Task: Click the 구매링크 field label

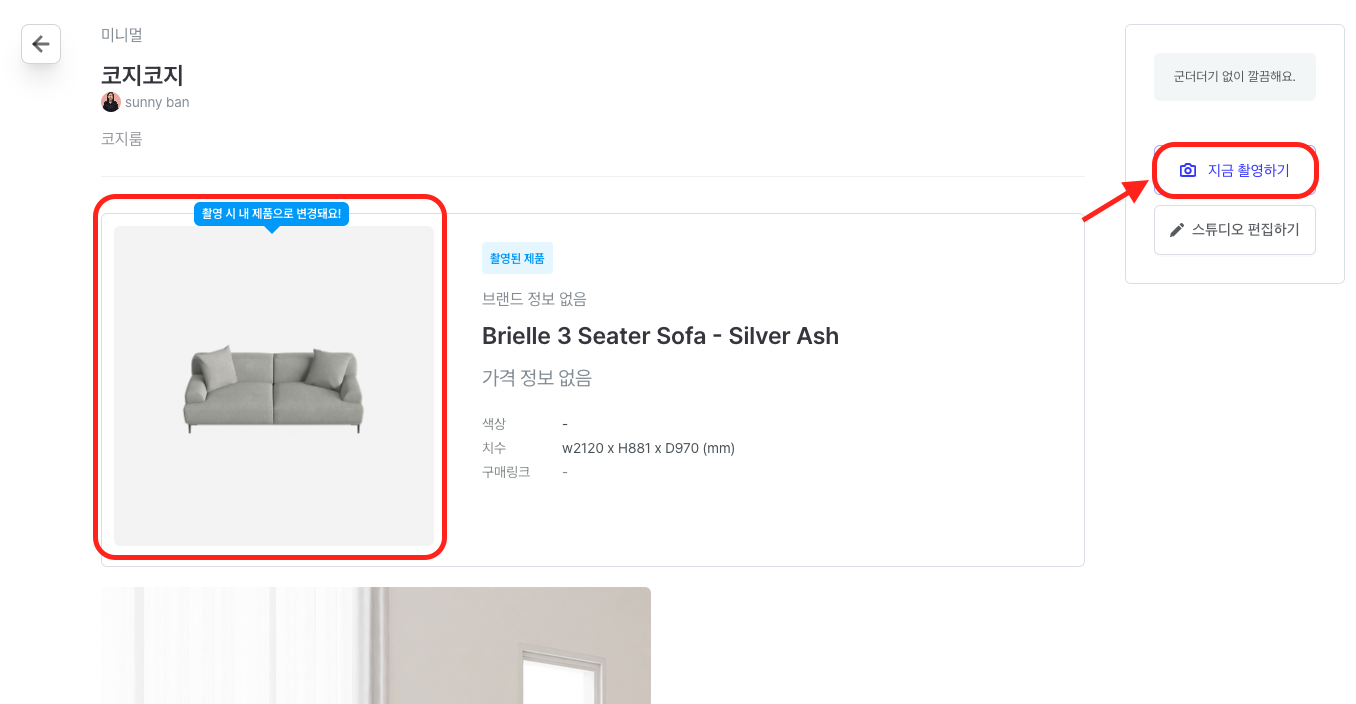Action: click(x=506, y=472)
